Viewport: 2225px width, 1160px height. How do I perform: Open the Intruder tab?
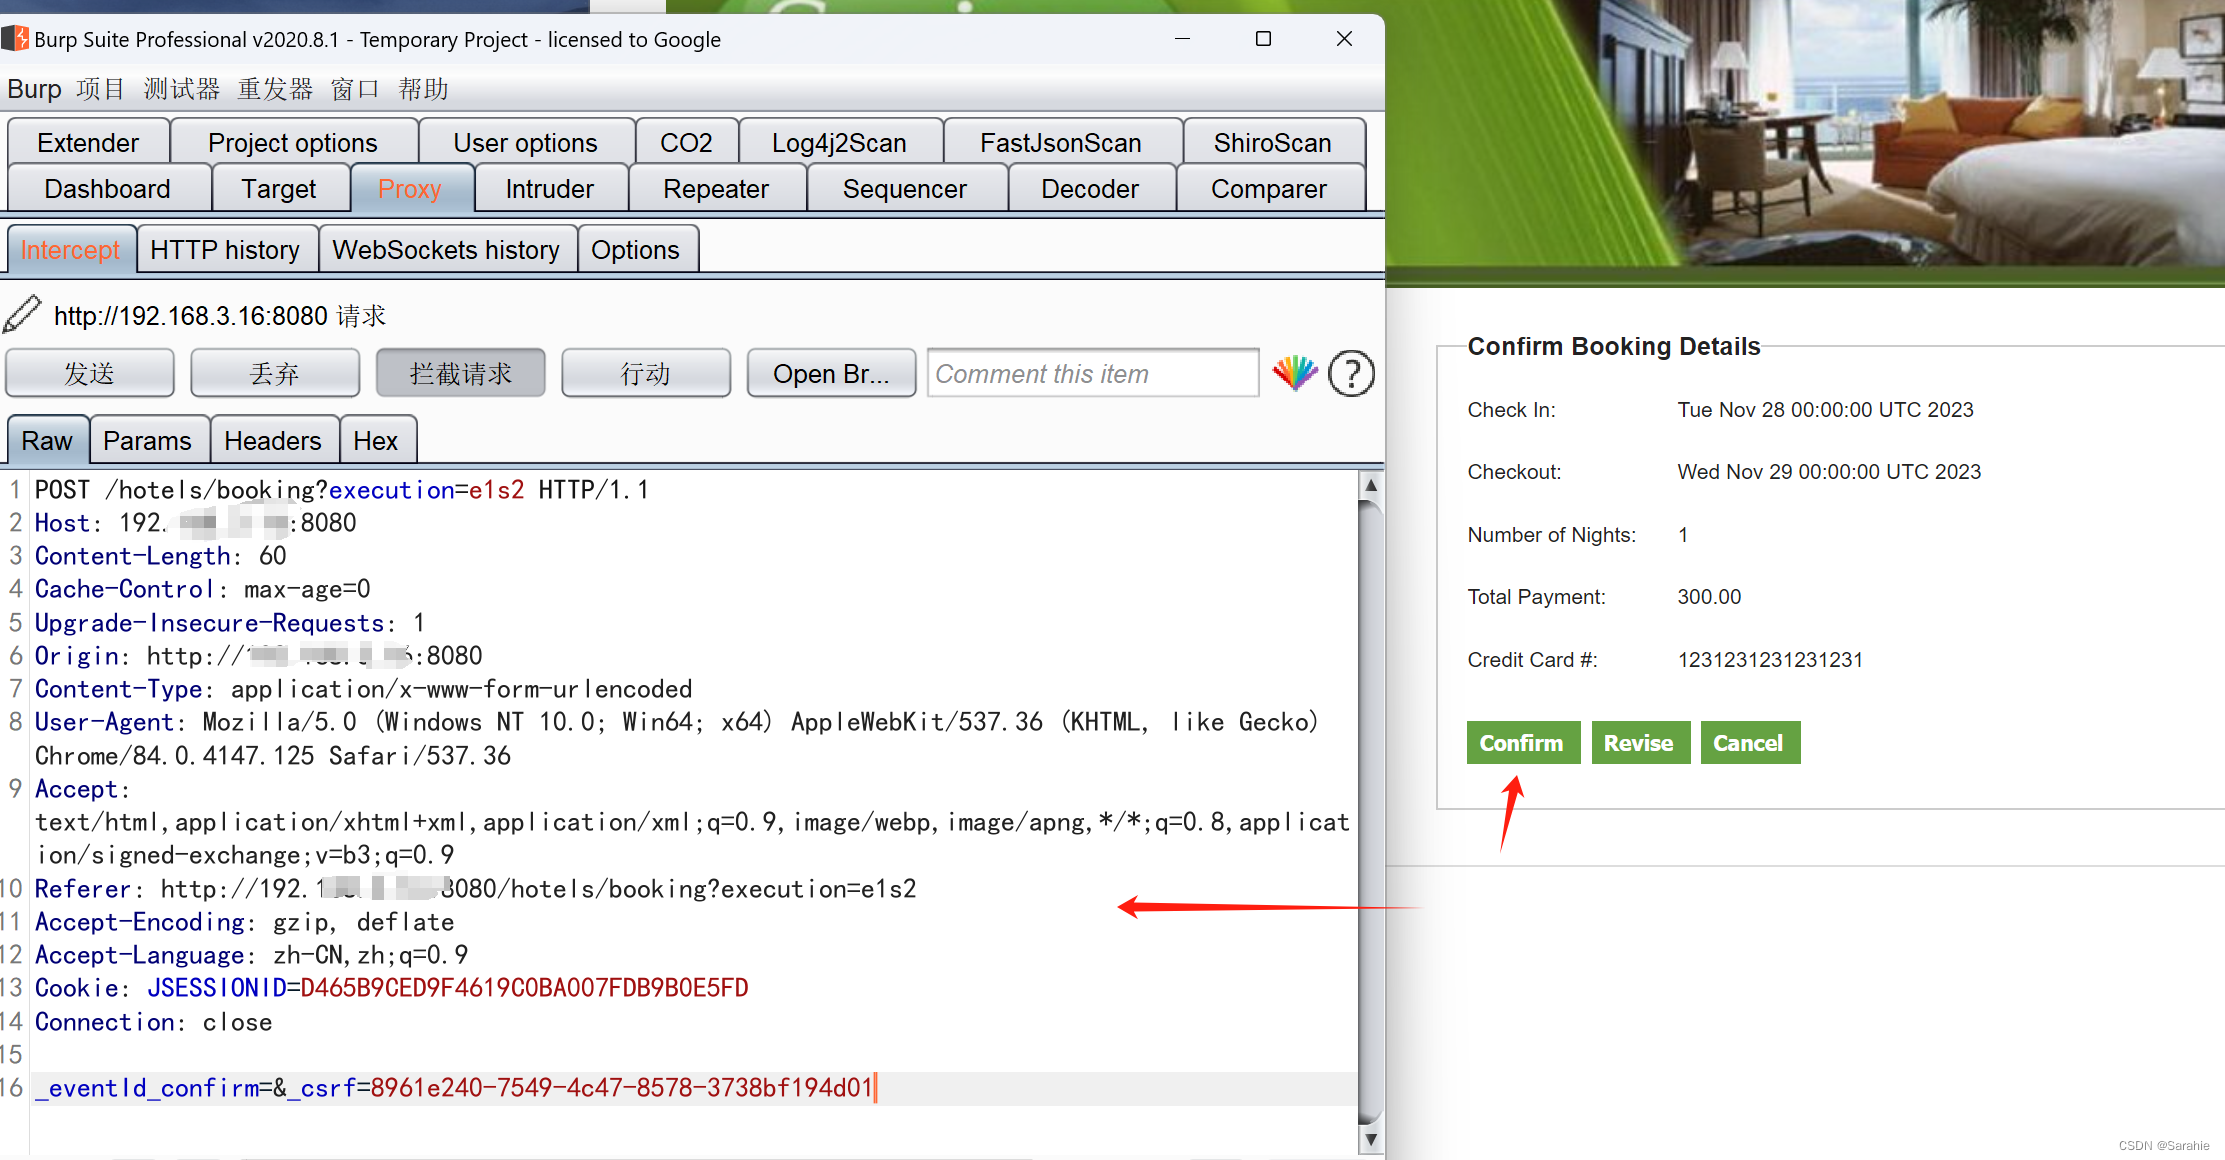[x=550, y=188]
